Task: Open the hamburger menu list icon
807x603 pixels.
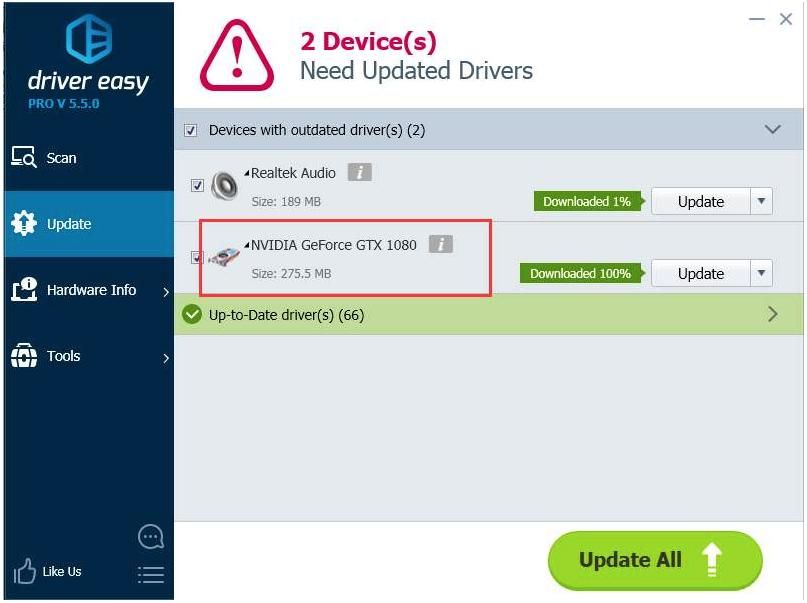Action: click(x=151, y=575)
